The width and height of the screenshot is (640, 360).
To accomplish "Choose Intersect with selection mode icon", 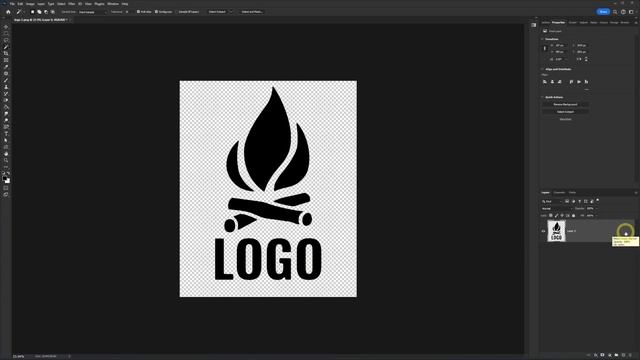I will (52, 12).
